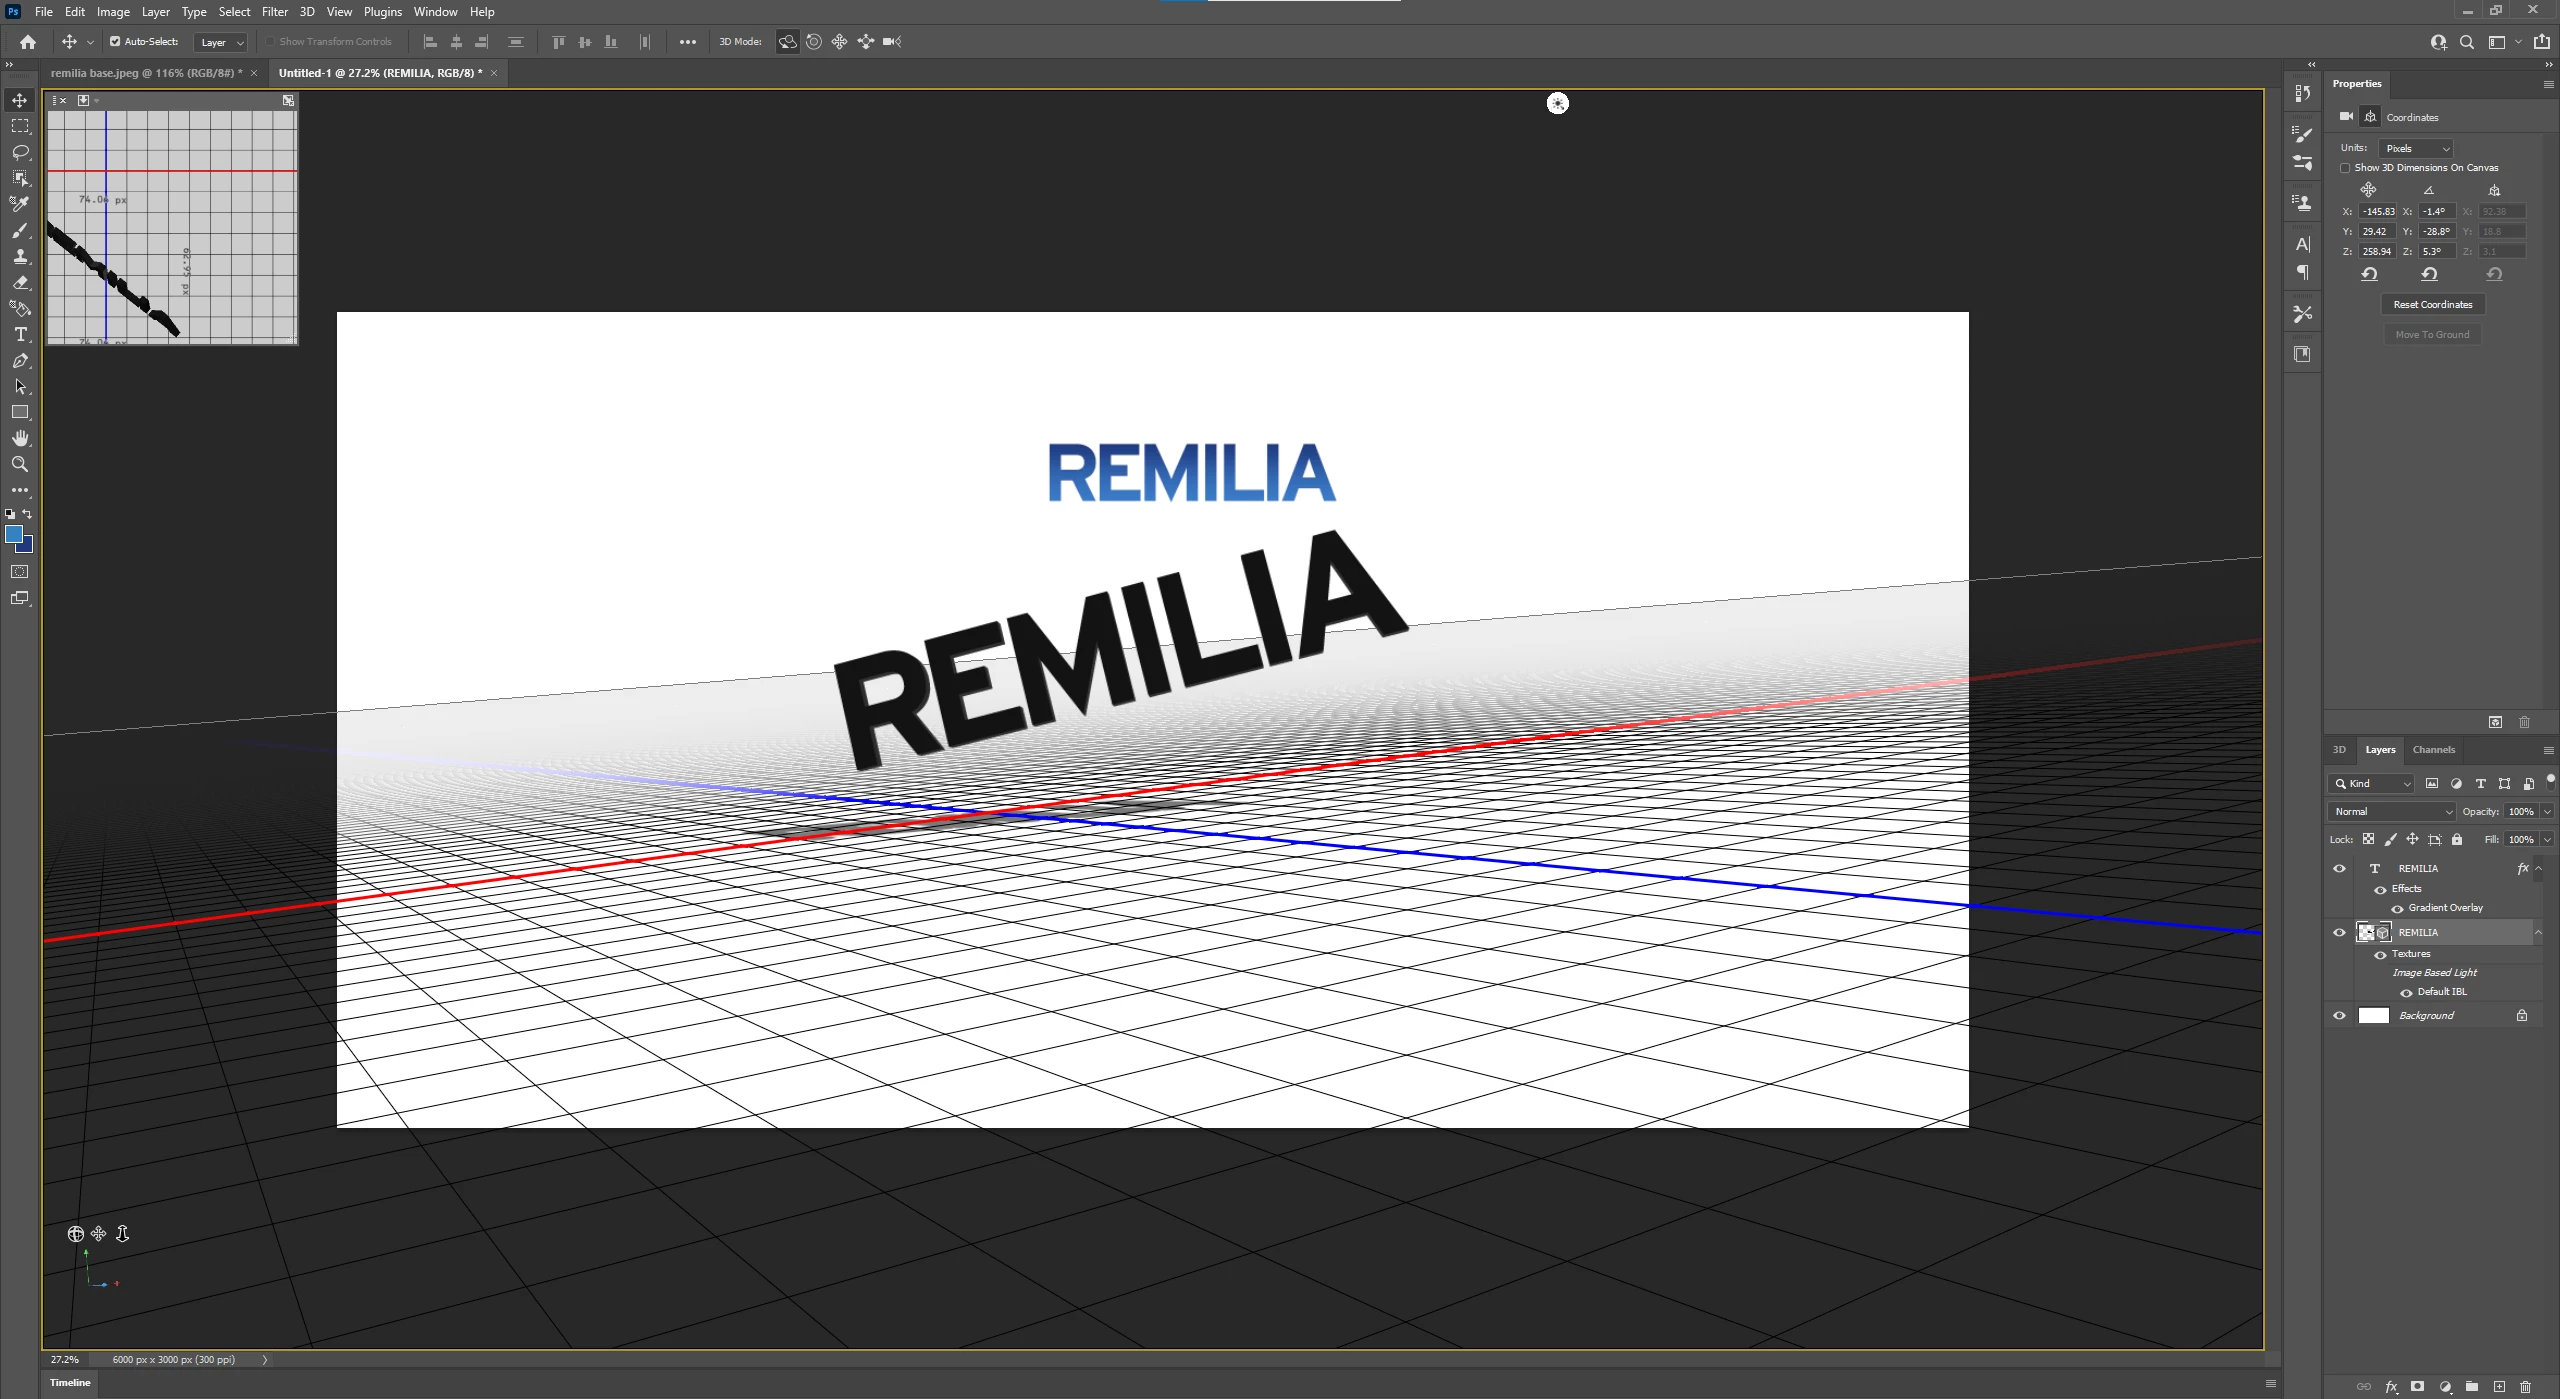
Task: Open the Filter menu
Action: coord(275,12)
